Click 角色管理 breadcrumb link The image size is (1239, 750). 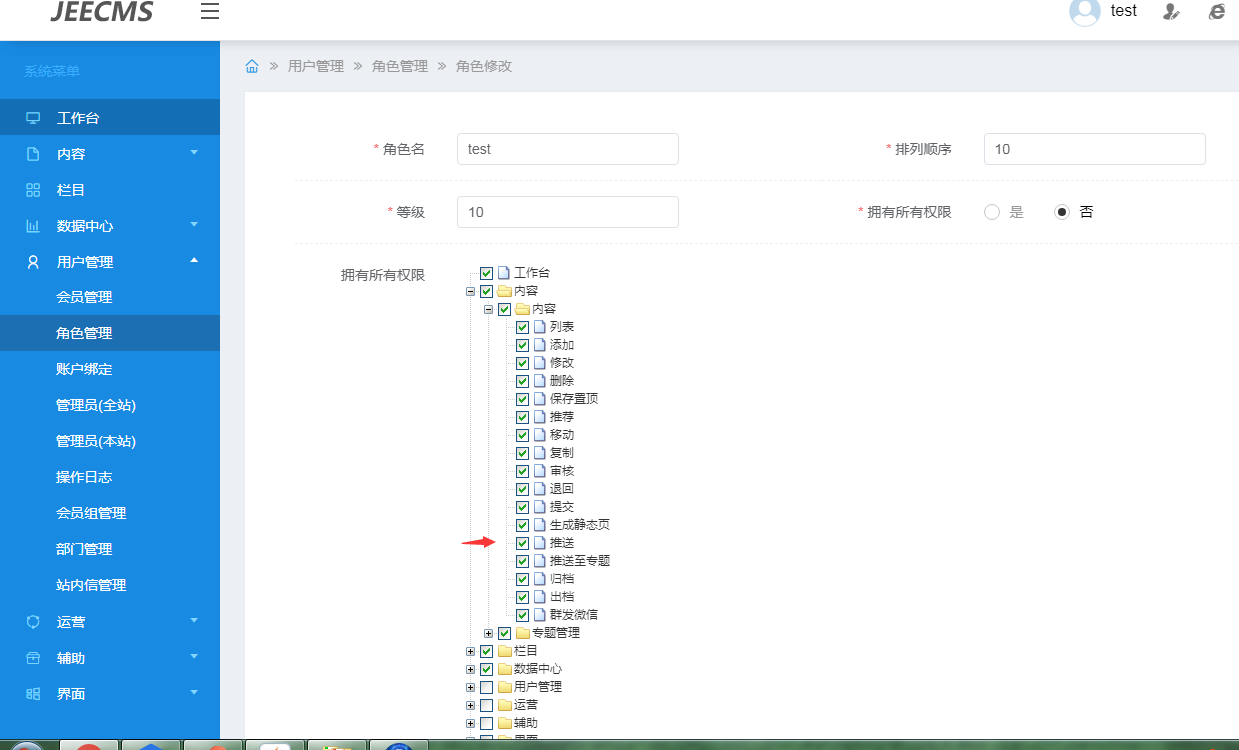[400, 66]
